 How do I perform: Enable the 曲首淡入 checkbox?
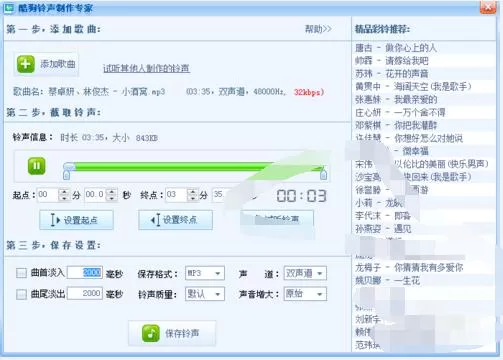click(21, 273)
